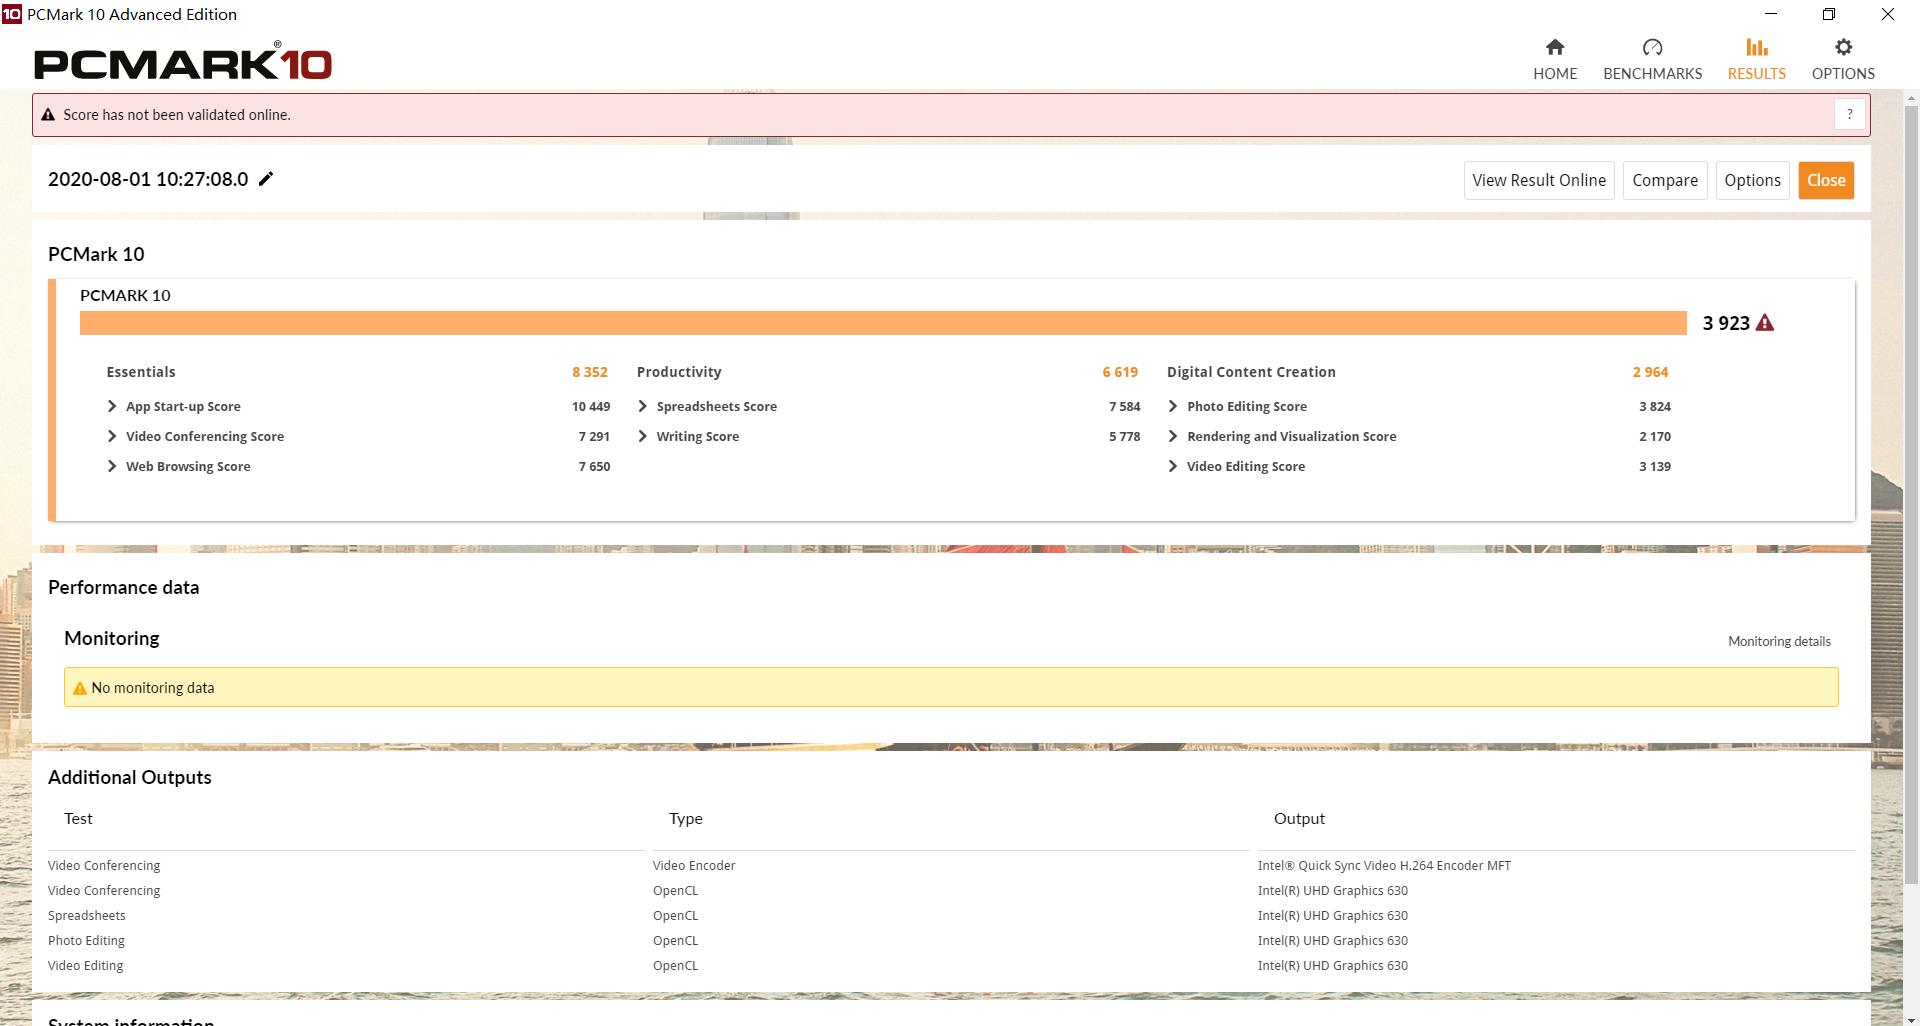
Task: Click the Rendering and Visualization value 2 170
Action: coord(1655,436)
